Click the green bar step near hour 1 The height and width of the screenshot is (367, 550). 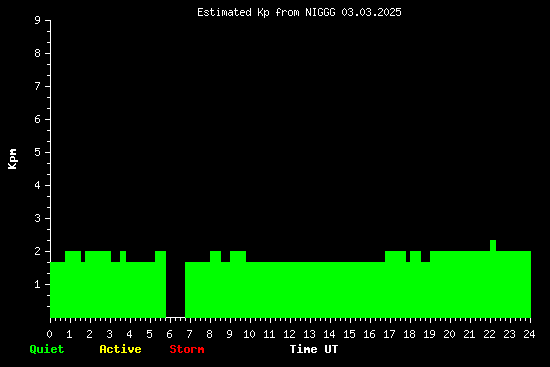[x=73, y=284]
